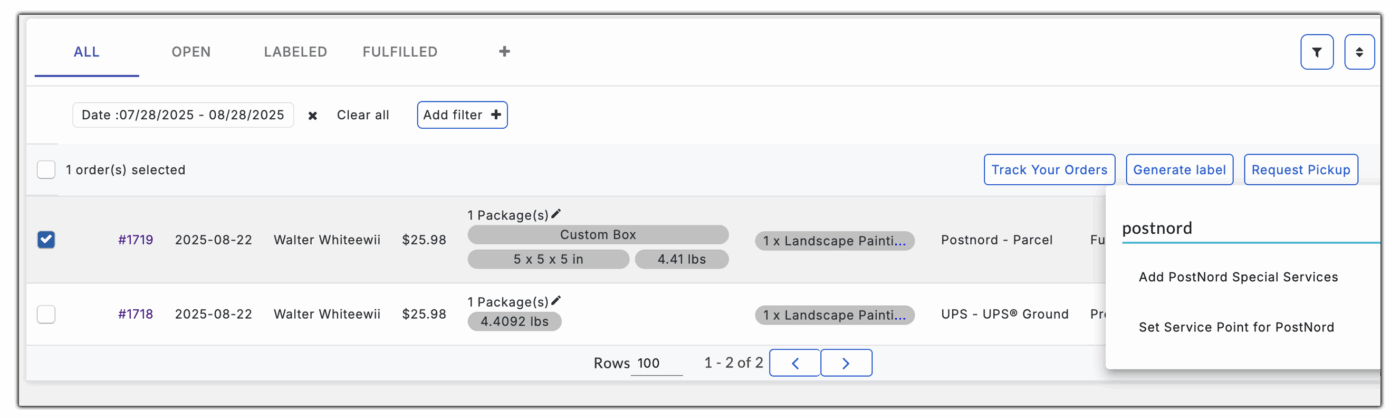The image size is (1400, 418).
Task: Toggle the select all orders checkbox
Action: pos(46,170)
